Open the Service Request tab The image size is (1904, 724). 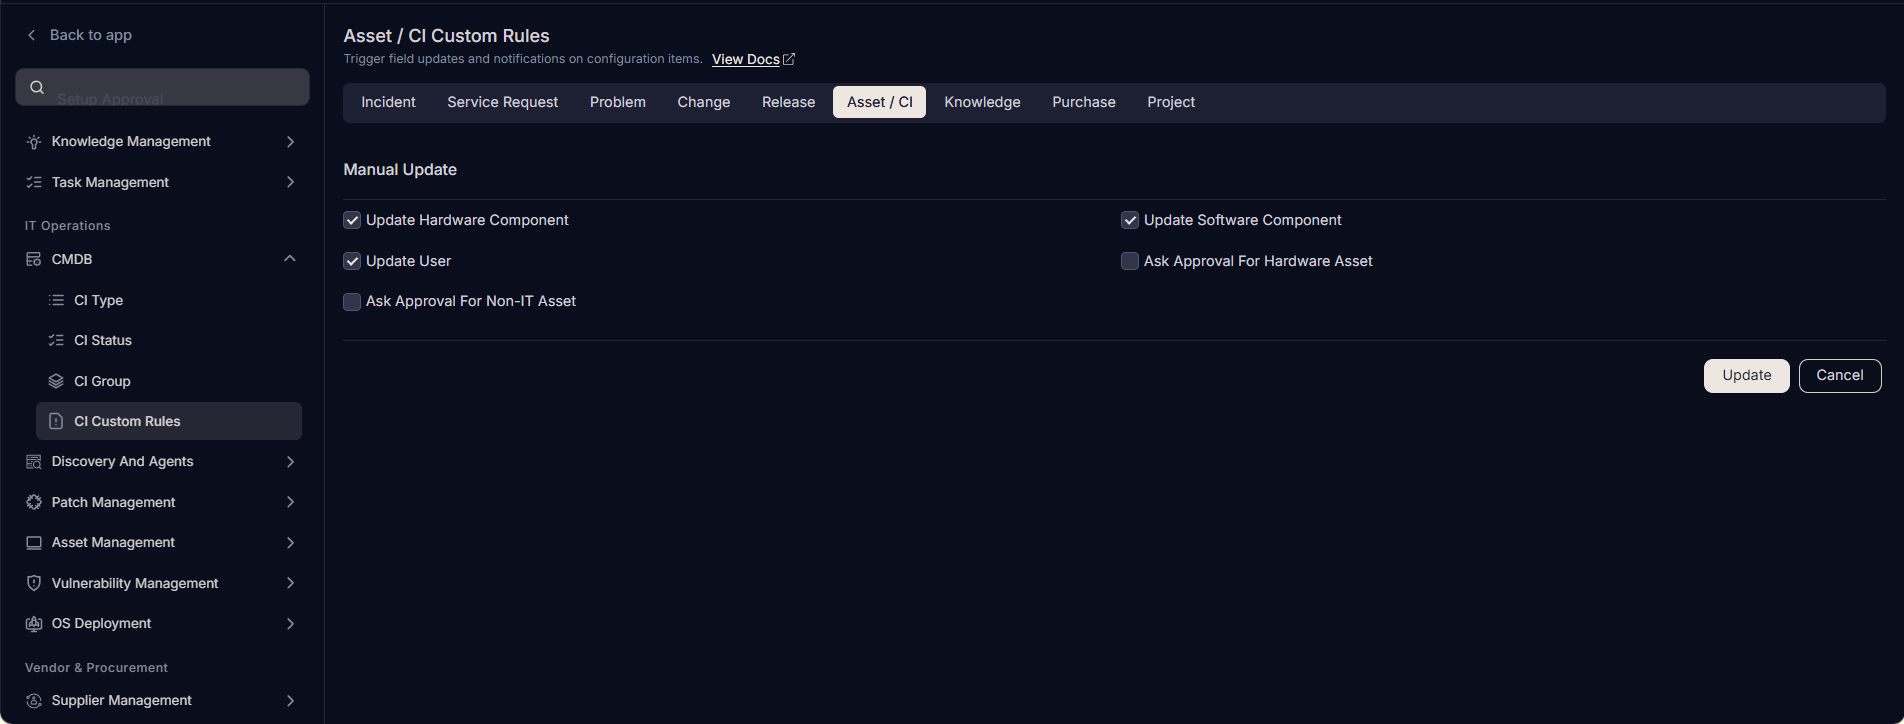pyautogui.click(x=503, y=102)
